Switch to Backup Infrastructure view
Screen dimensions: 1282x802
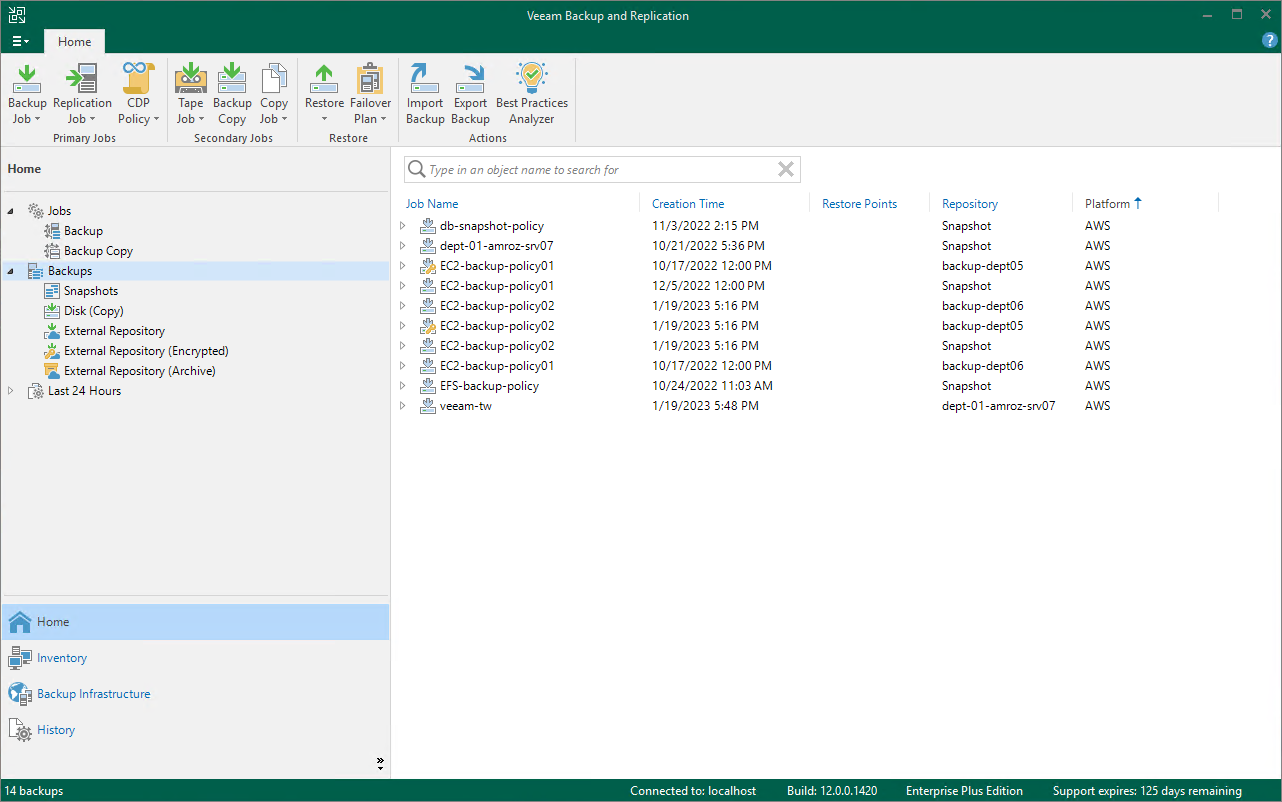93,694
